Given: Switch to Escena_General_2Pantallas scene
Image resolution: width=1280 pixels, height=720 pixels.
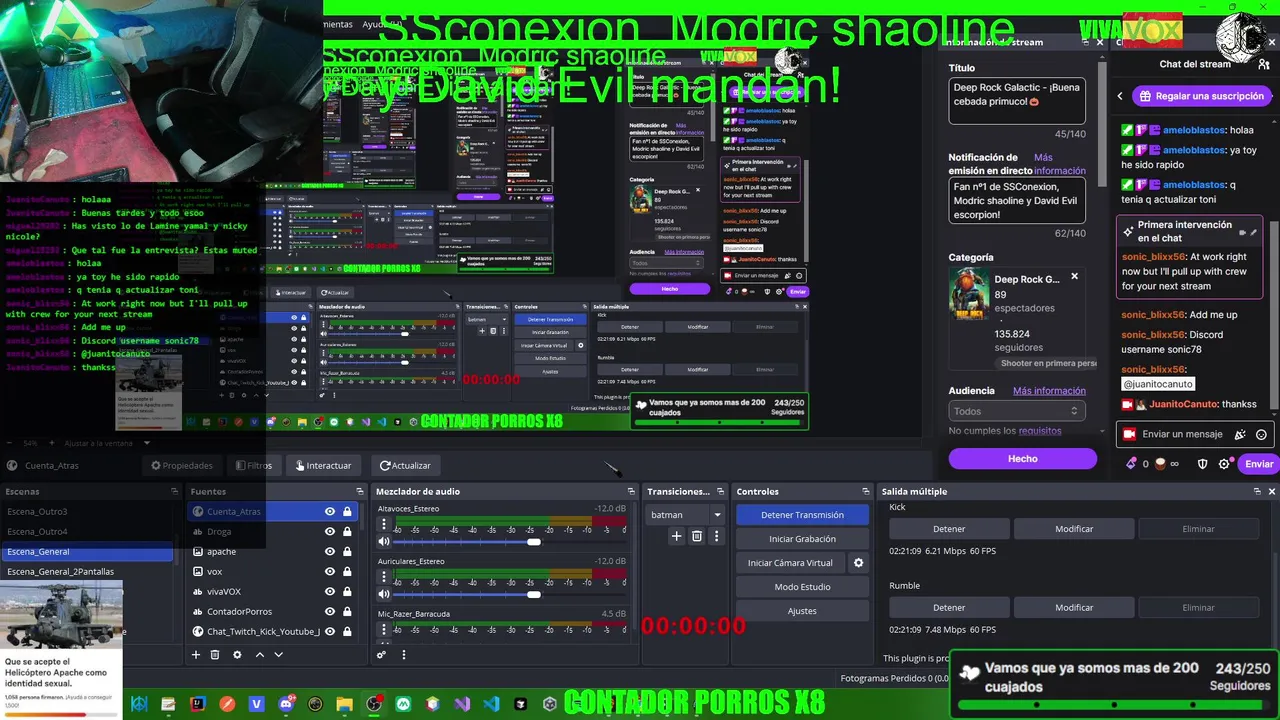Looking at the screenshot, I should click(87, 571).
